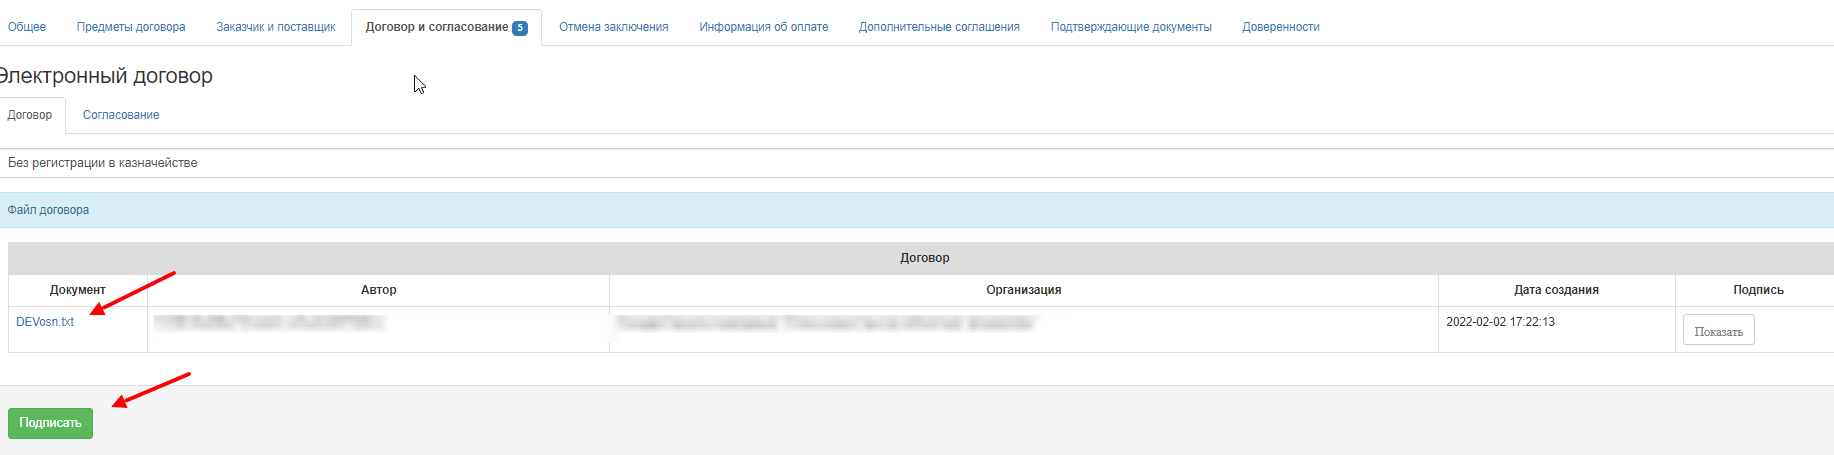Open Информация об оплате tab

pyautogui.click(x=763, y=27)
